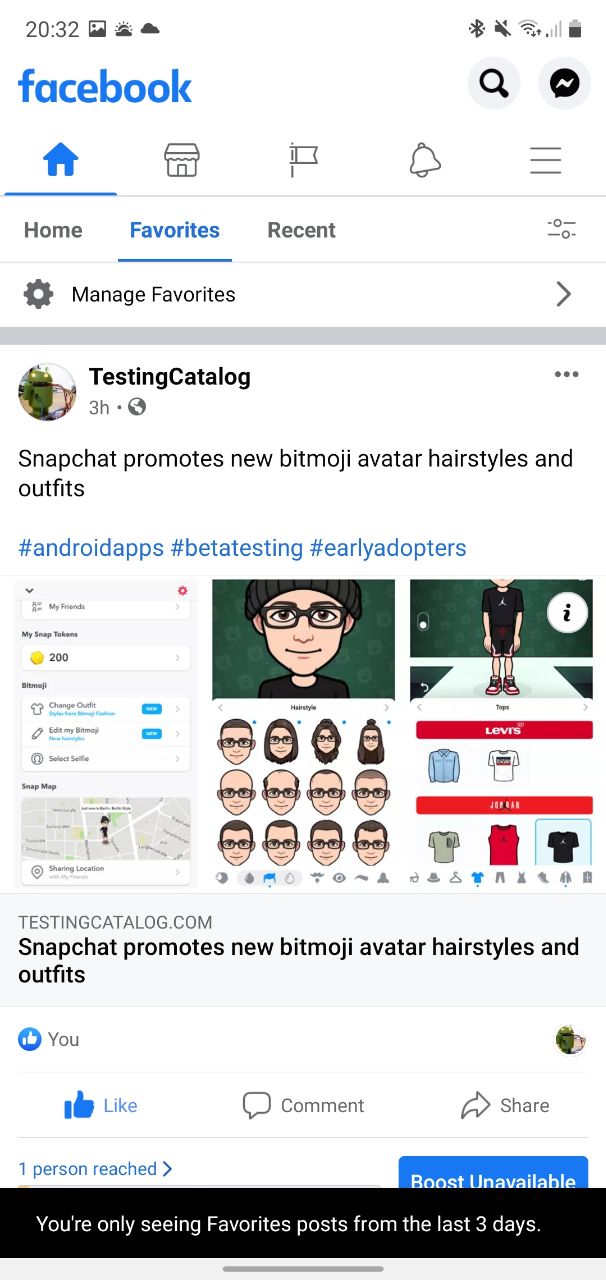The width and height of the screenshot is (606, 1280).
Task: Open post options three-dot menu
Action: click(566, 375)
